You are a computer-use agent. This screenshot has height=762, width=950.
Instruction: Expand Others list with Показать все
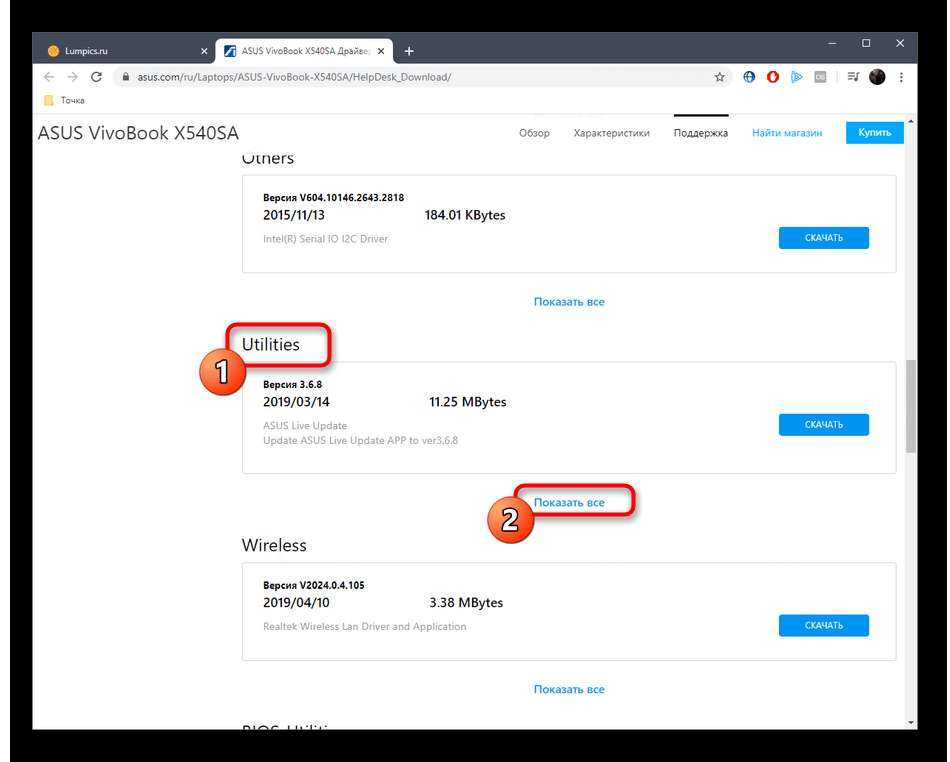569,301
